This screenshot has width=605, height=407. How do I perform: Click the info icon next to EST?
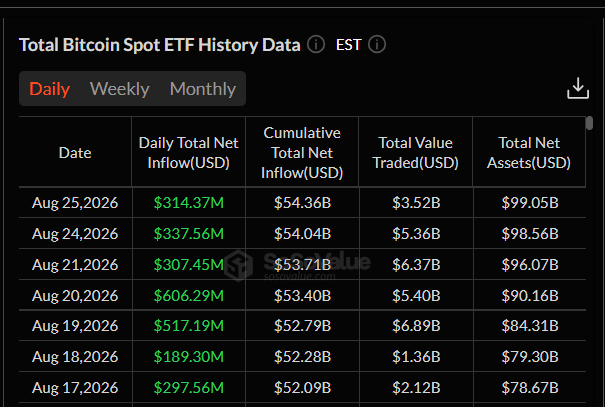(x=377, y=44)
